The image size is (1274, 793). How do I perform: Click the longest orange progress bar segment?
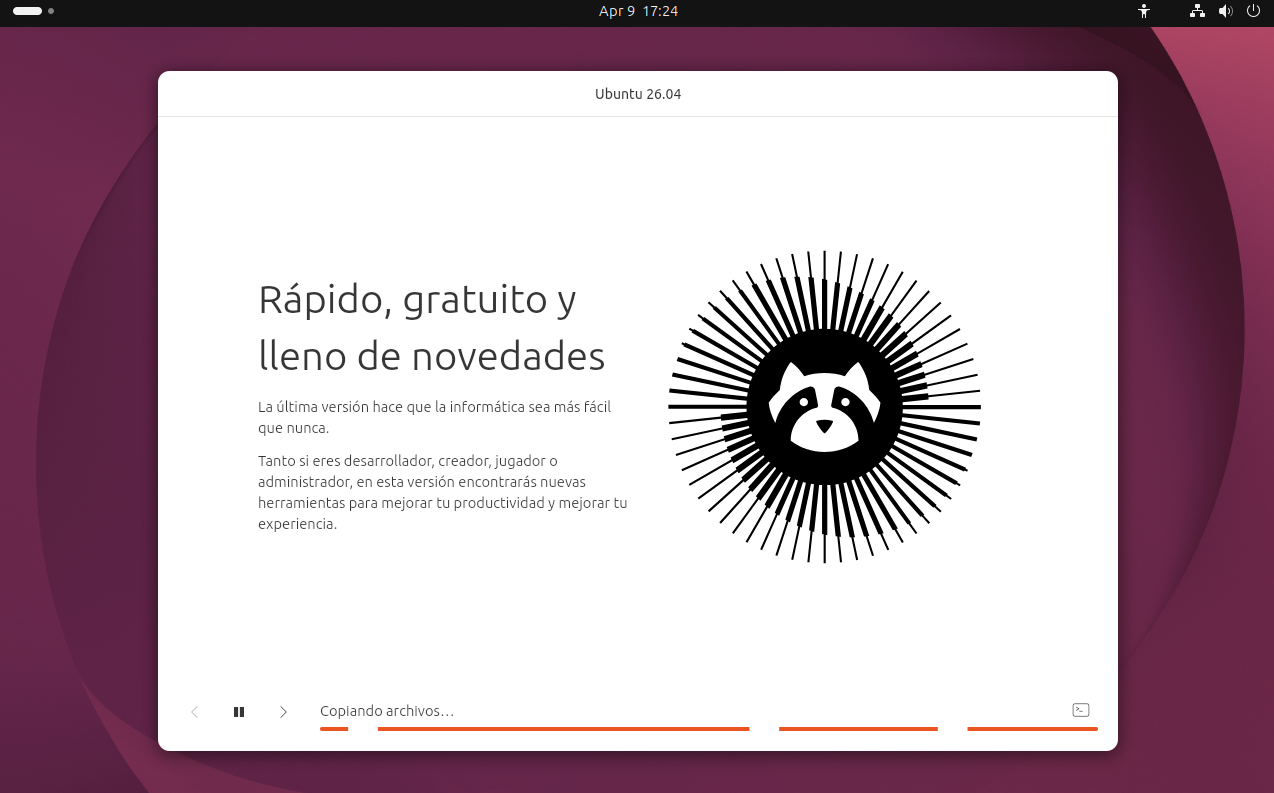563,729
